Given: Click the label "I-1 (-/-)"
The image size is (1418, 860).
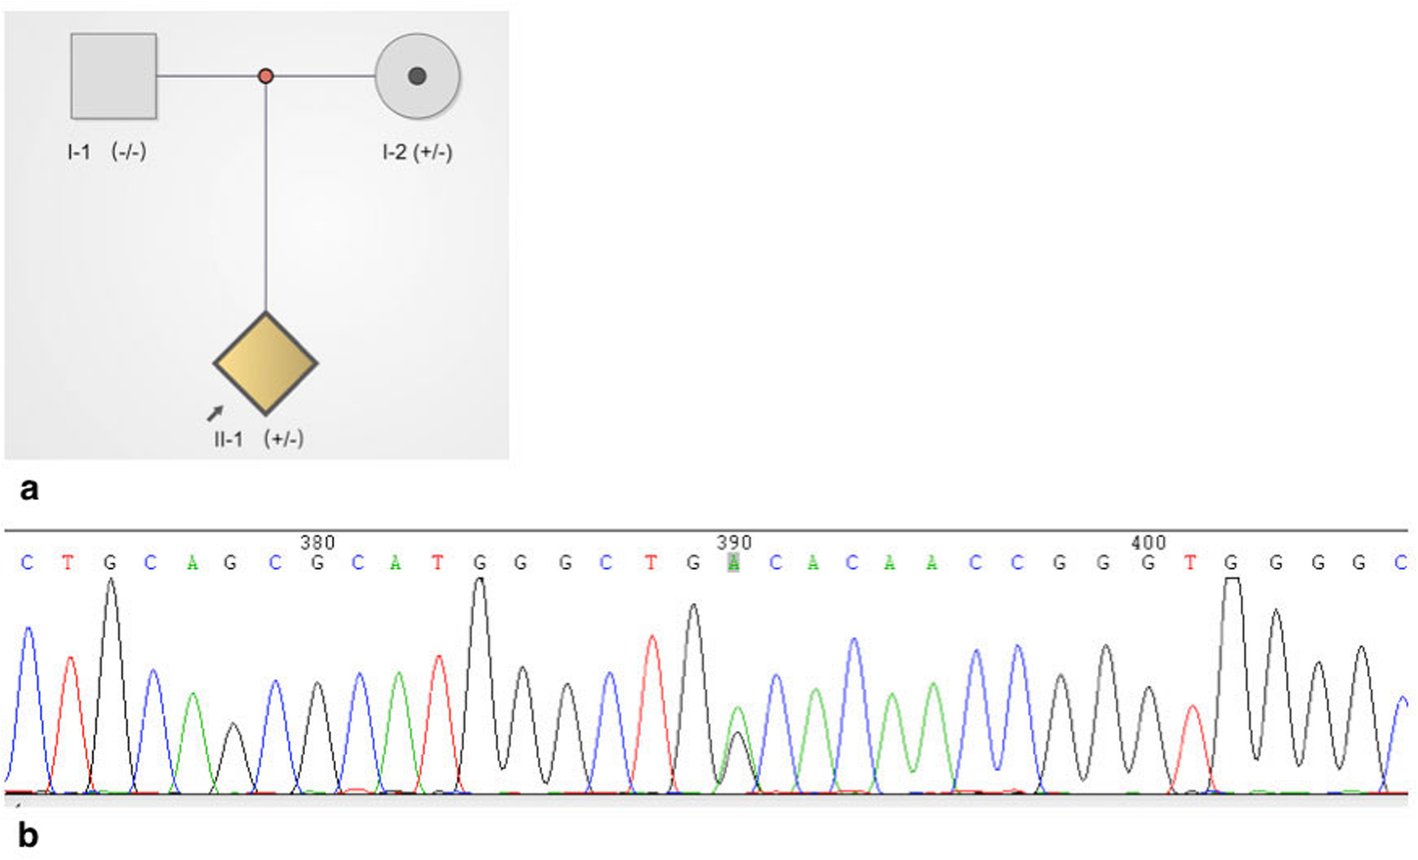Looking at the screenshot, I should click(x=107, y=153).
